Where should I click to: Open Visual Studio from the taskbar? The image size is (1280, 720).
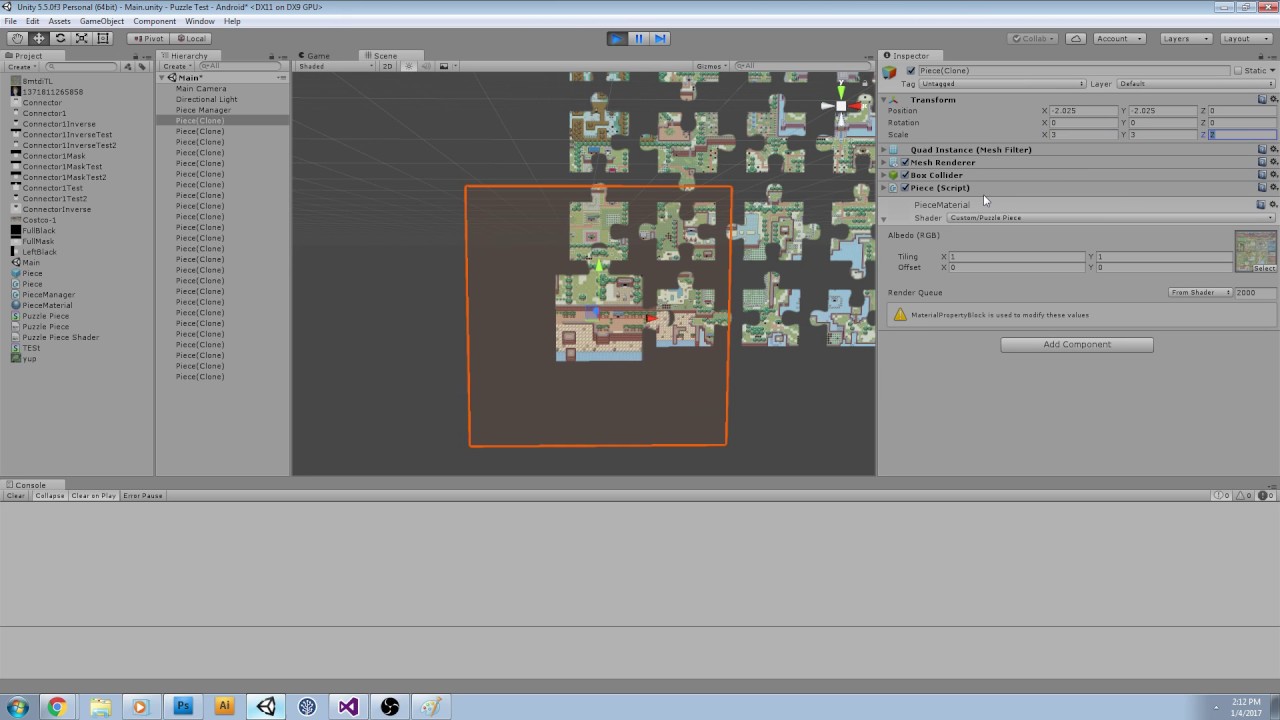pyautogui.click(x=348, y=706)
